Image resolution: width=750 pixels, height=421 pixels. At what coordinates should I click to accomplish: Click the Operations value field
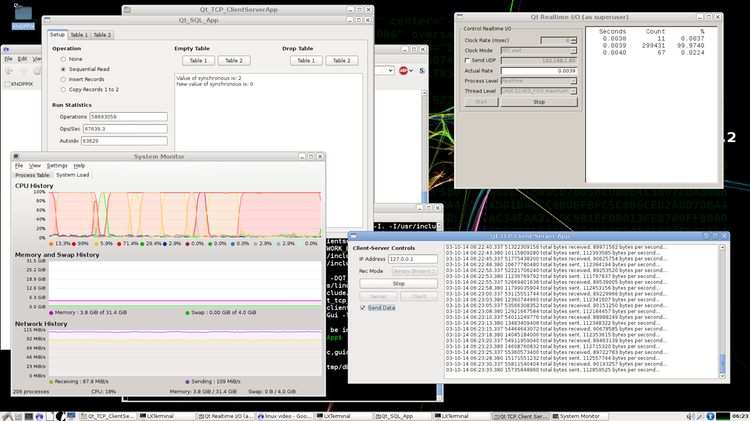(x=128, y=117)
